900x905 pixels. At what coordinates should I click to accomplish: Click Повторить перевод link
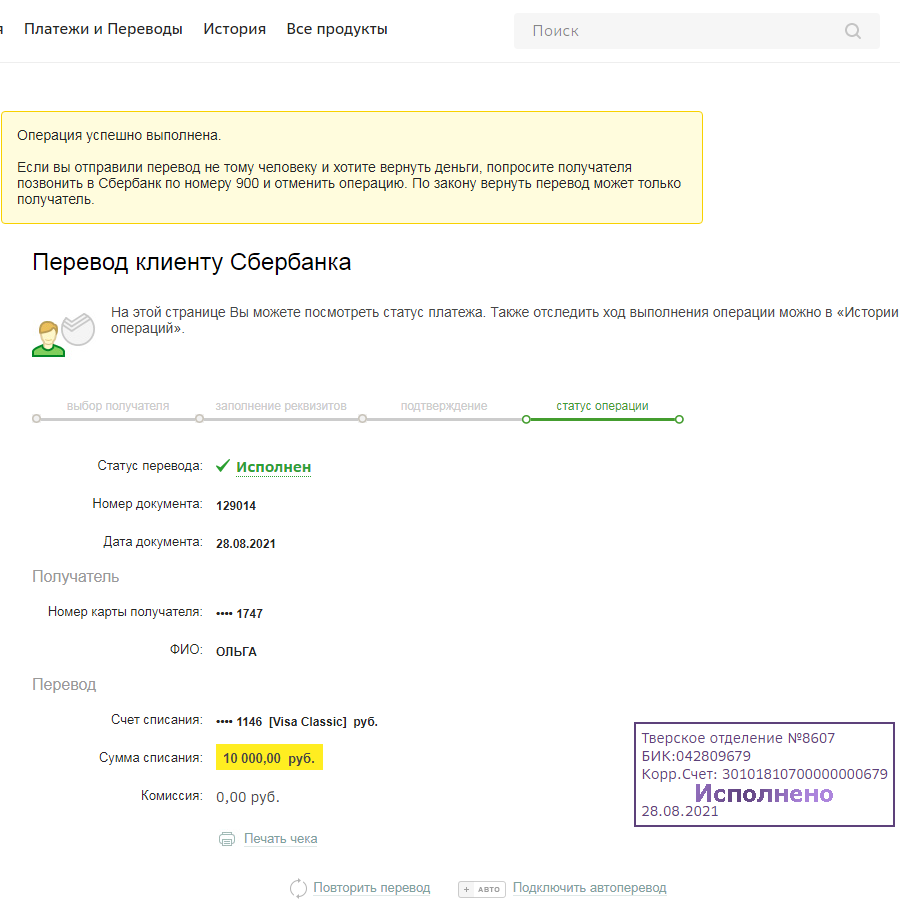[372, 888]
